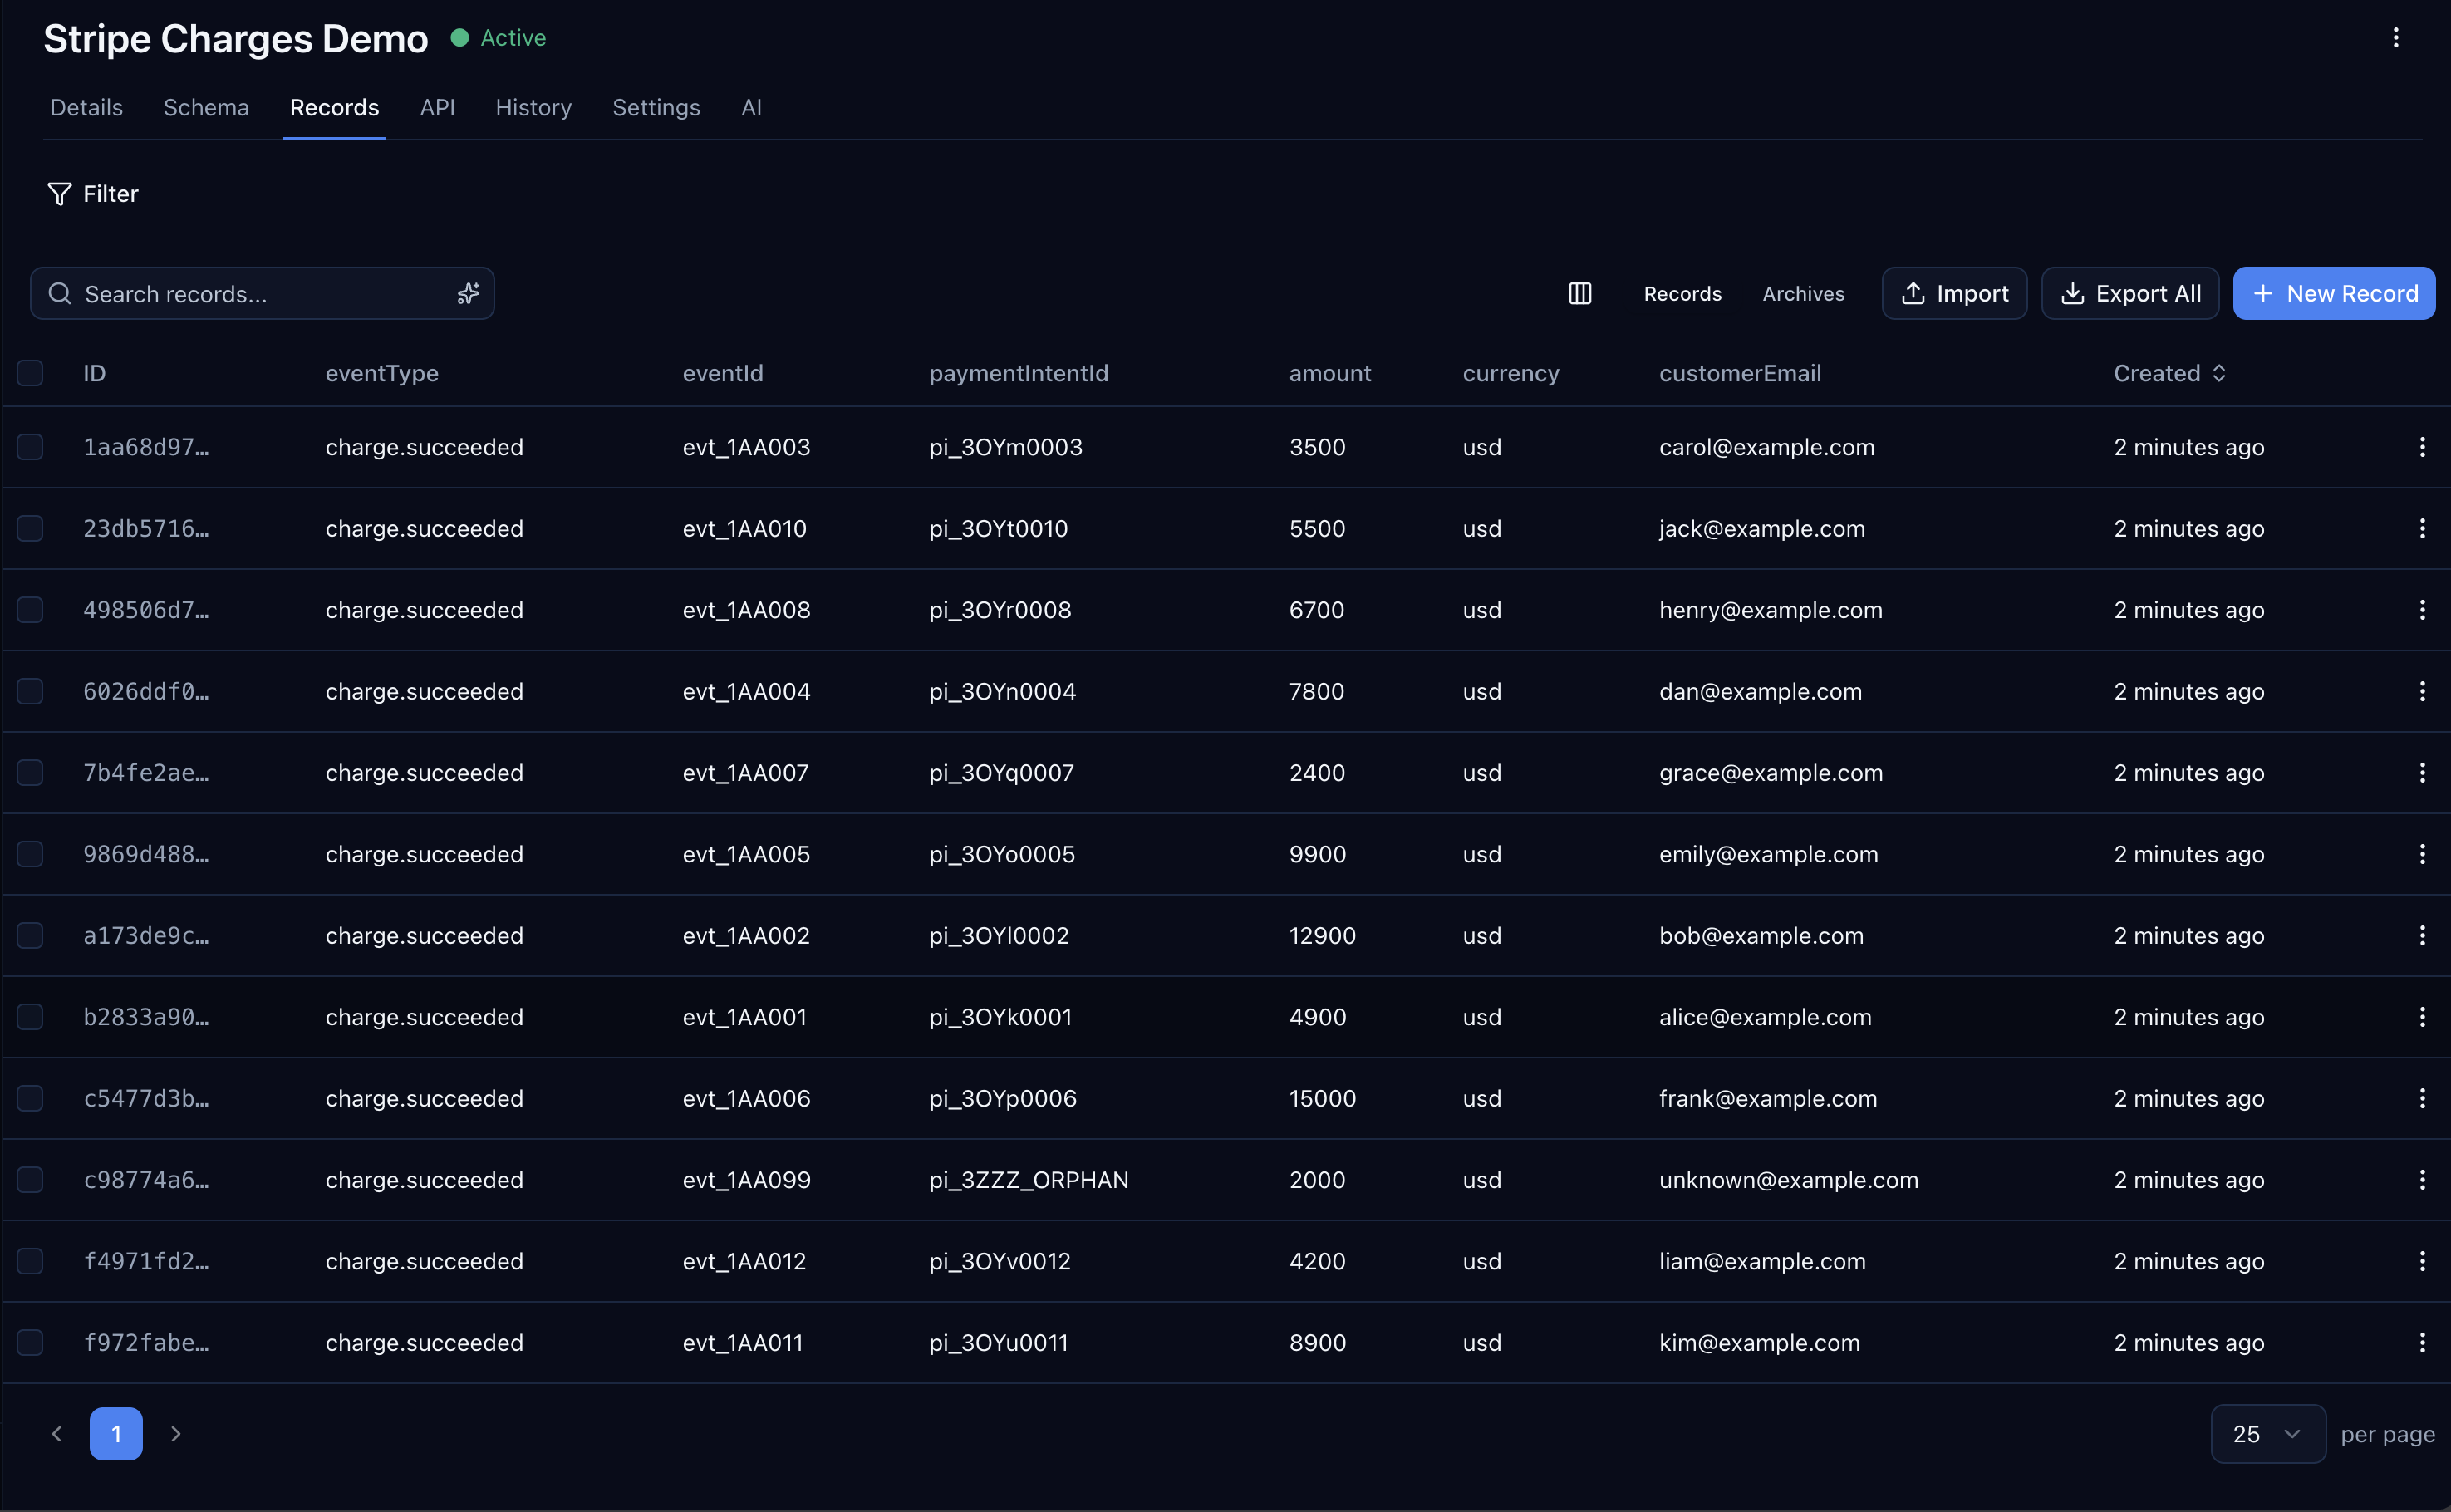Click the Filter funnel icon
Screen dimensions: 2451x1512
coord(60,194)
